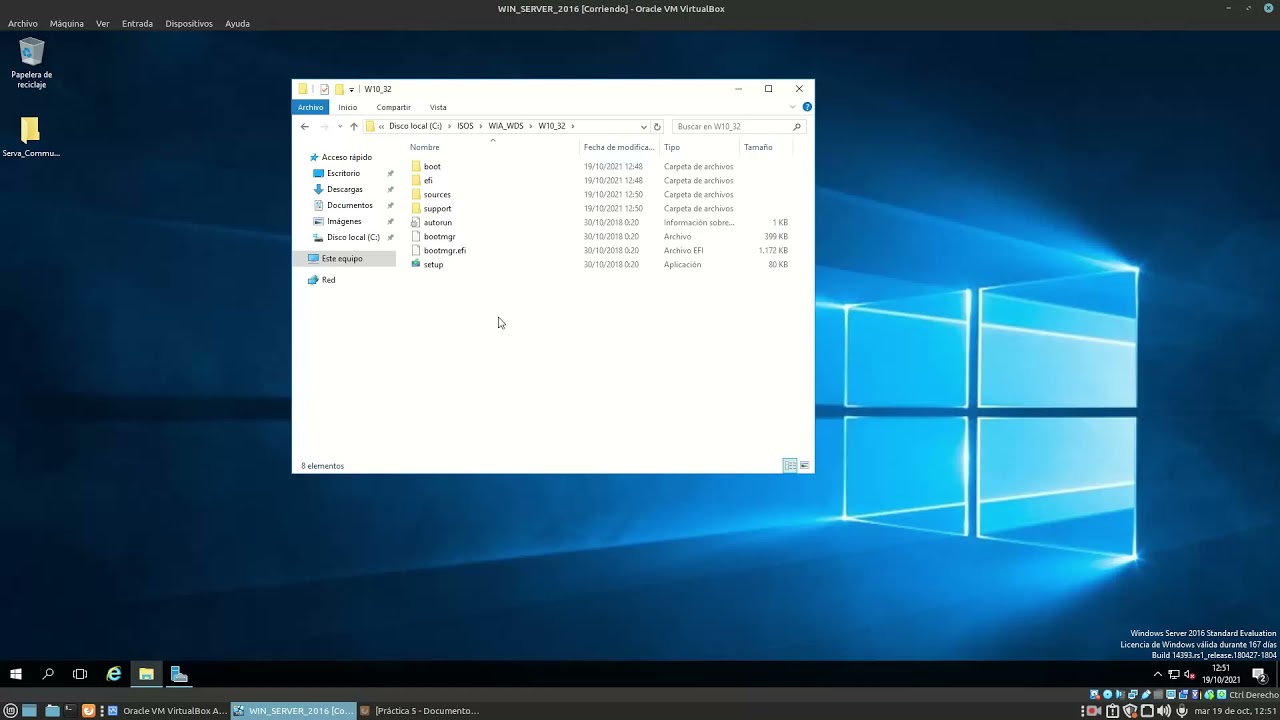
Task: Click the W10_32 breadcrumb chevron
Action: point(573,127)
